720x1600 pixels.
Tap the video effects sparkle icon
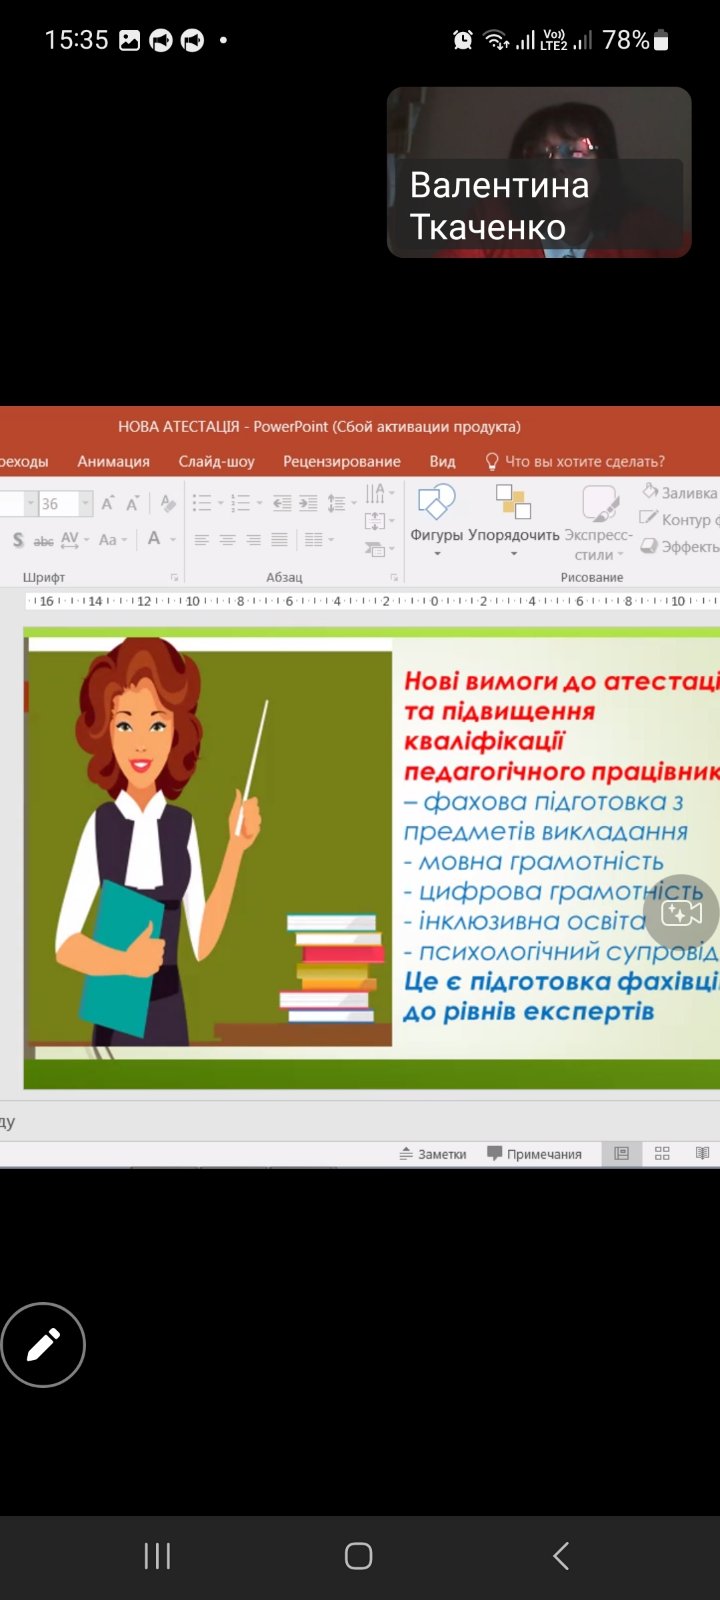click(681, 912)
